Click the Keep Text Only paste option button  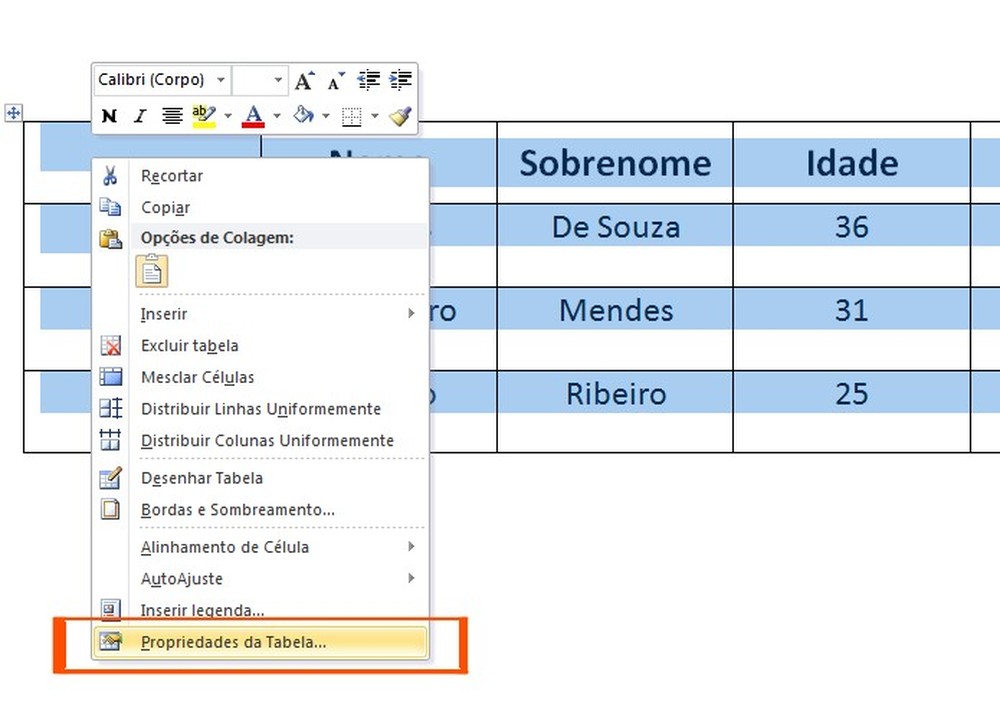[152, 271]
